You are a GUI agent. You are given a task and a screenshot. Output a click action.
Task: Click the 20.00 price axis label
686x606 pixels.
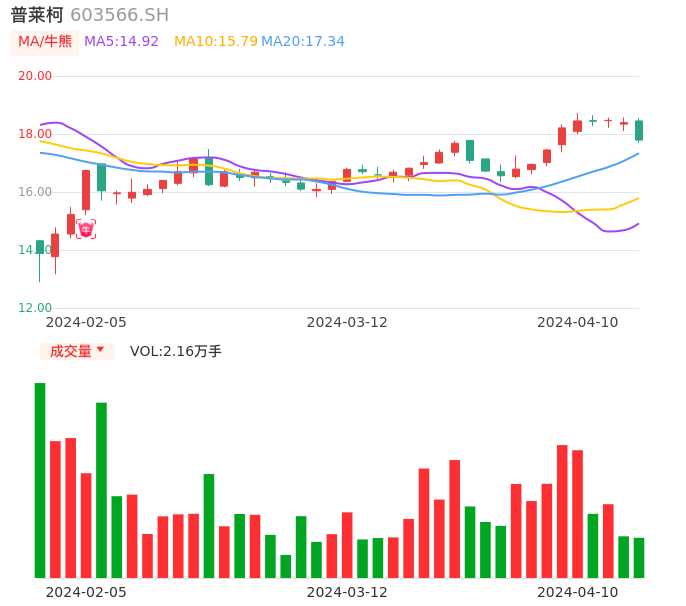[36, 76]
